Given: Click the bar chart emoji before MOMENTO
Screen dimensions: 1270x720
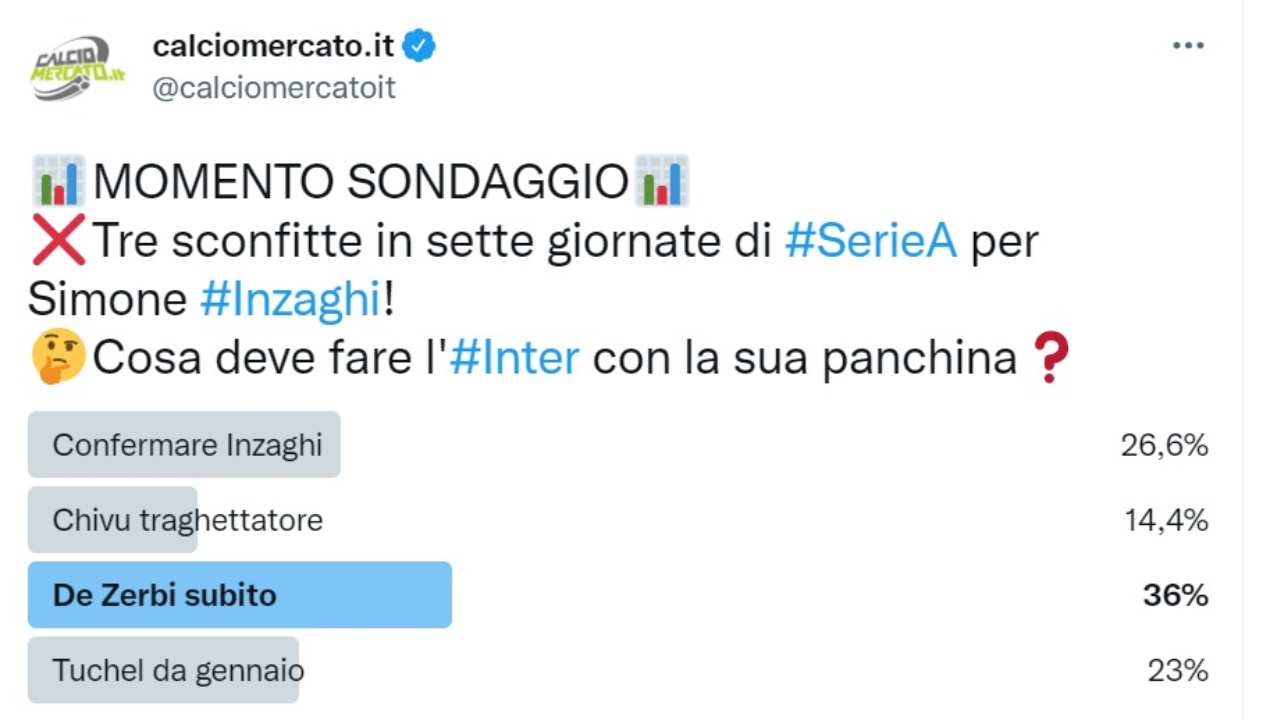Looking at the screenshot, I should pyautogui.click(x=58, y=182).
